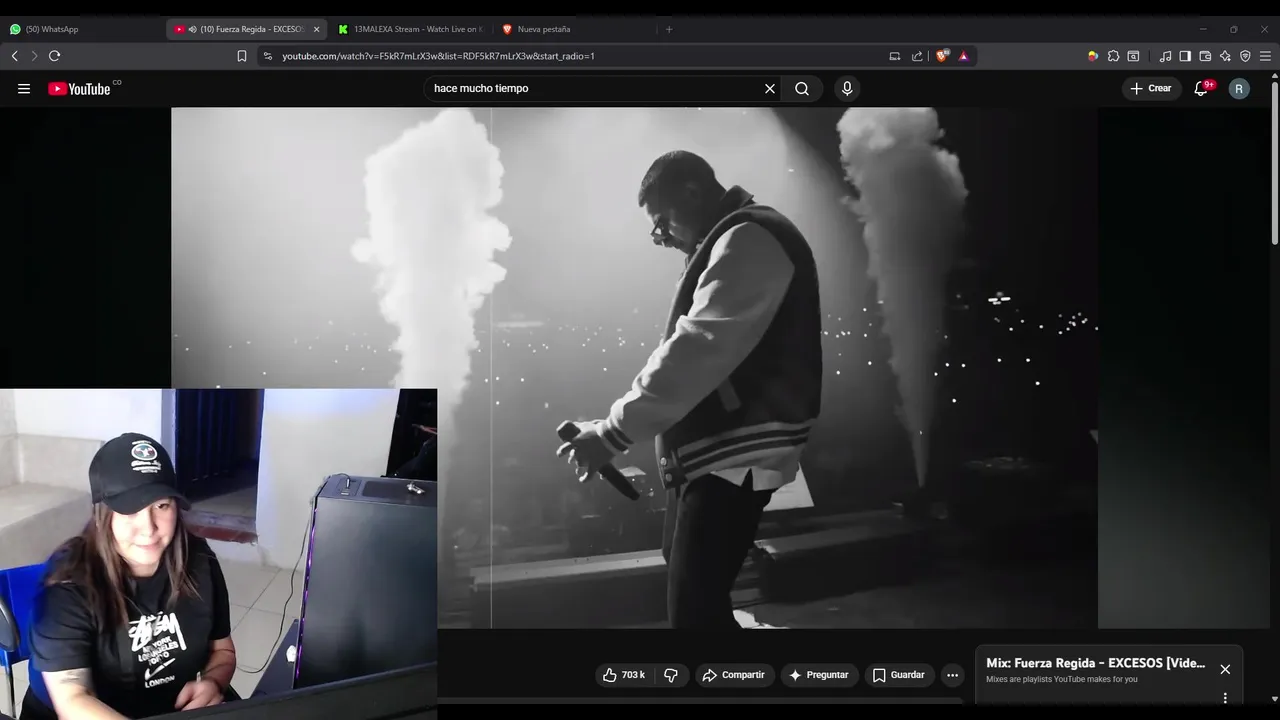
Task: Bookmark this page in the address bar
Action: pos(242,56)
